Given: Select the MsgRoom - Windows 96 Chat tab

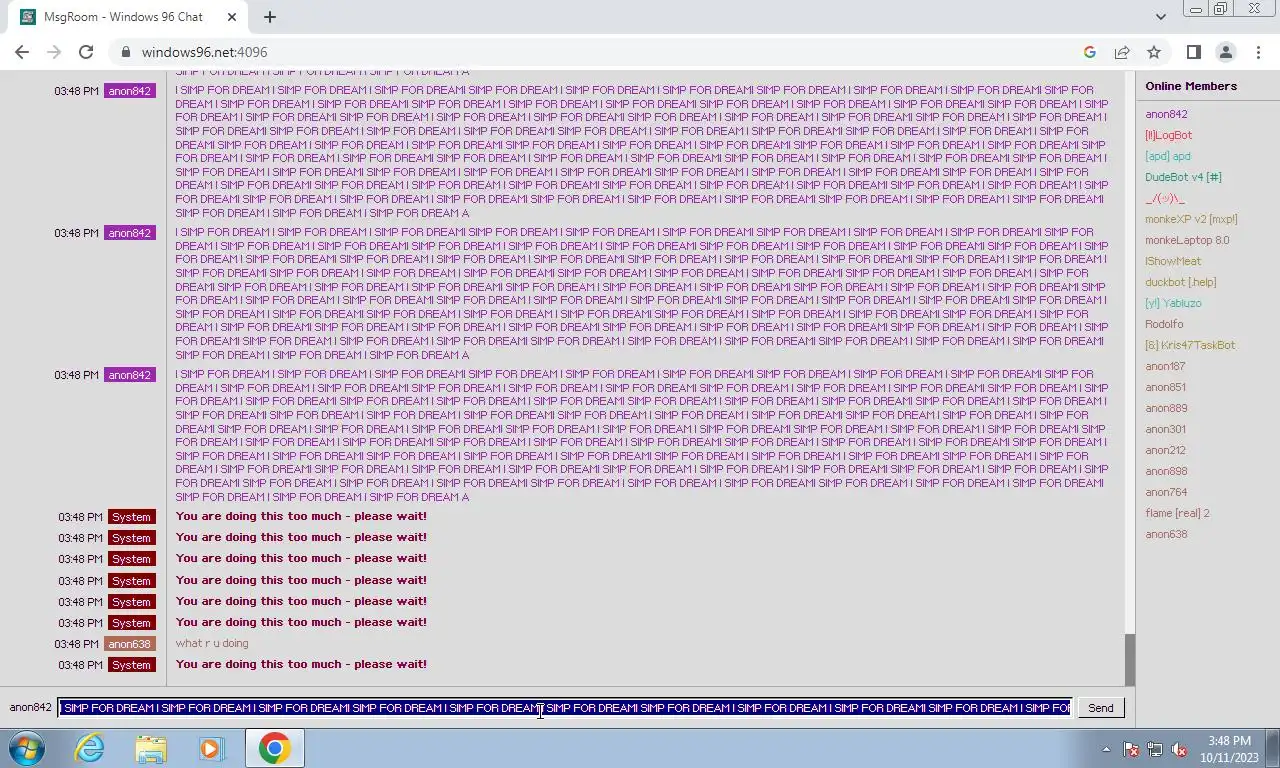Looking at the screenshot, I should click(124, 17).
